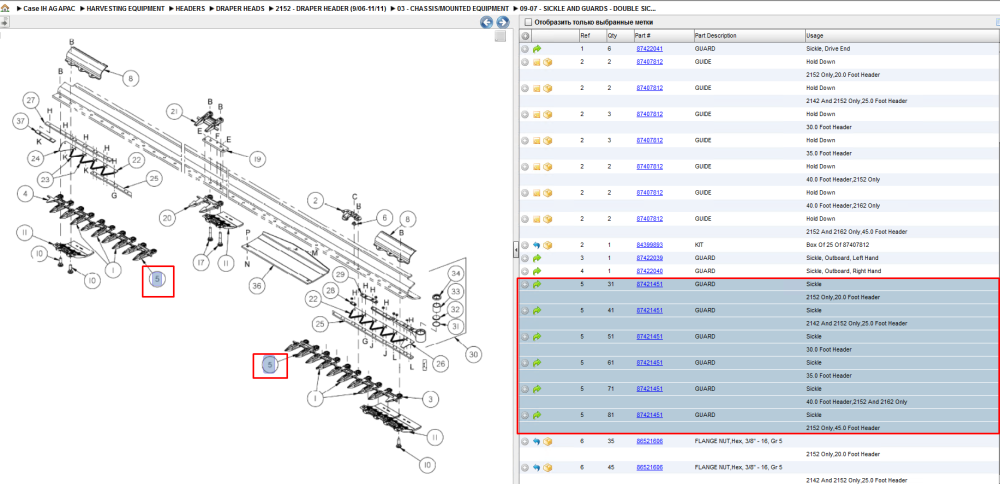1000x484 pixels.
Task: Click box icon in GUIDE 35.0 Foot Header row
Action: point(547,140)
